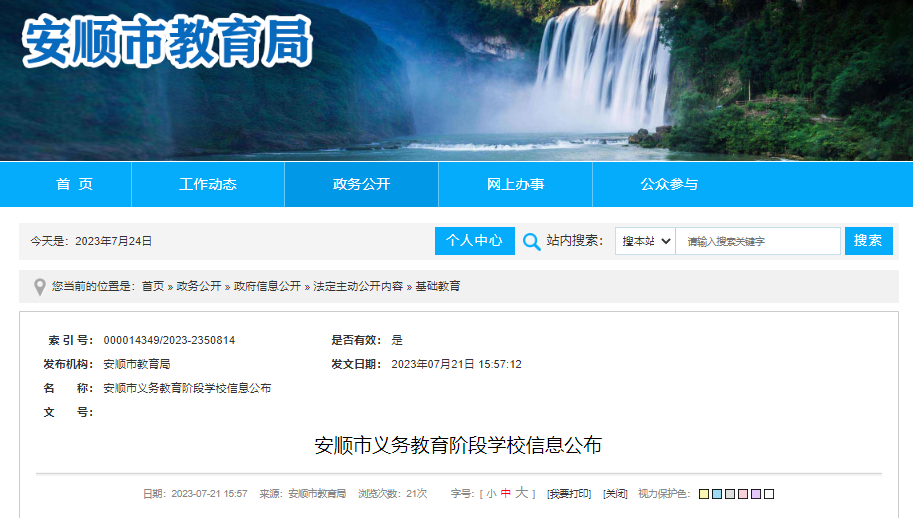Select the light blue eye-protection color swatch

click(717, 494)
